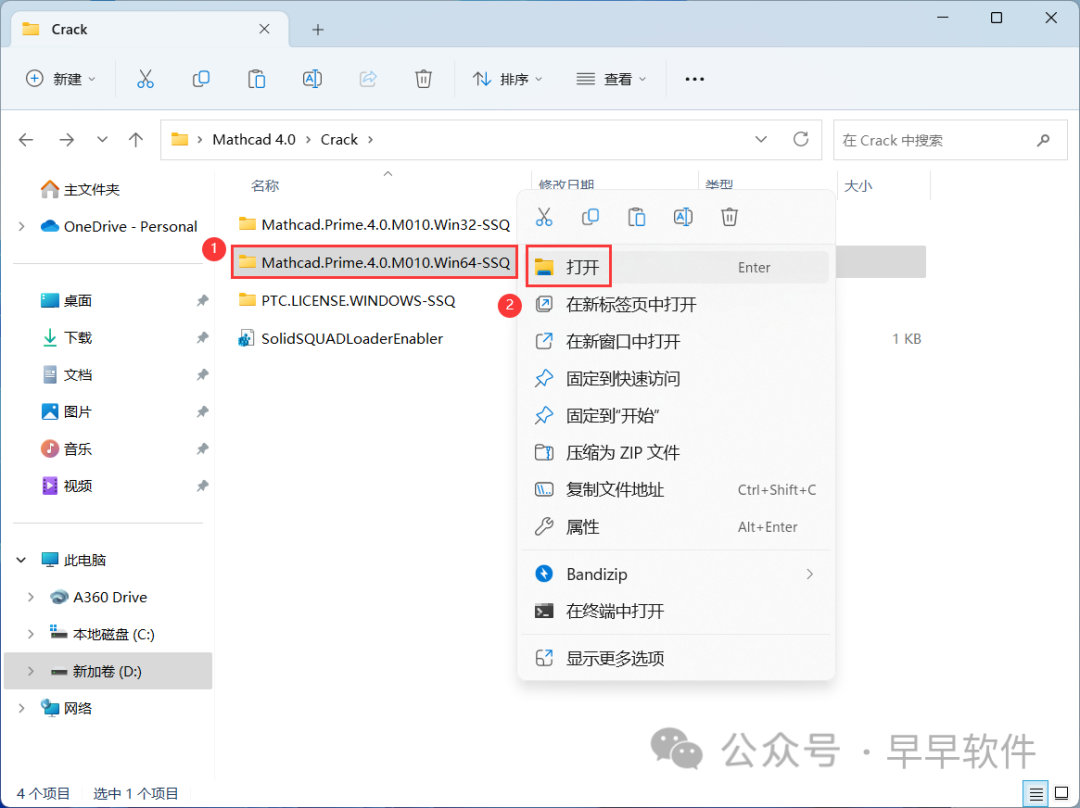
Task: Choose 在新标签页中打开 from context menu
Action: tap(676, 304)
